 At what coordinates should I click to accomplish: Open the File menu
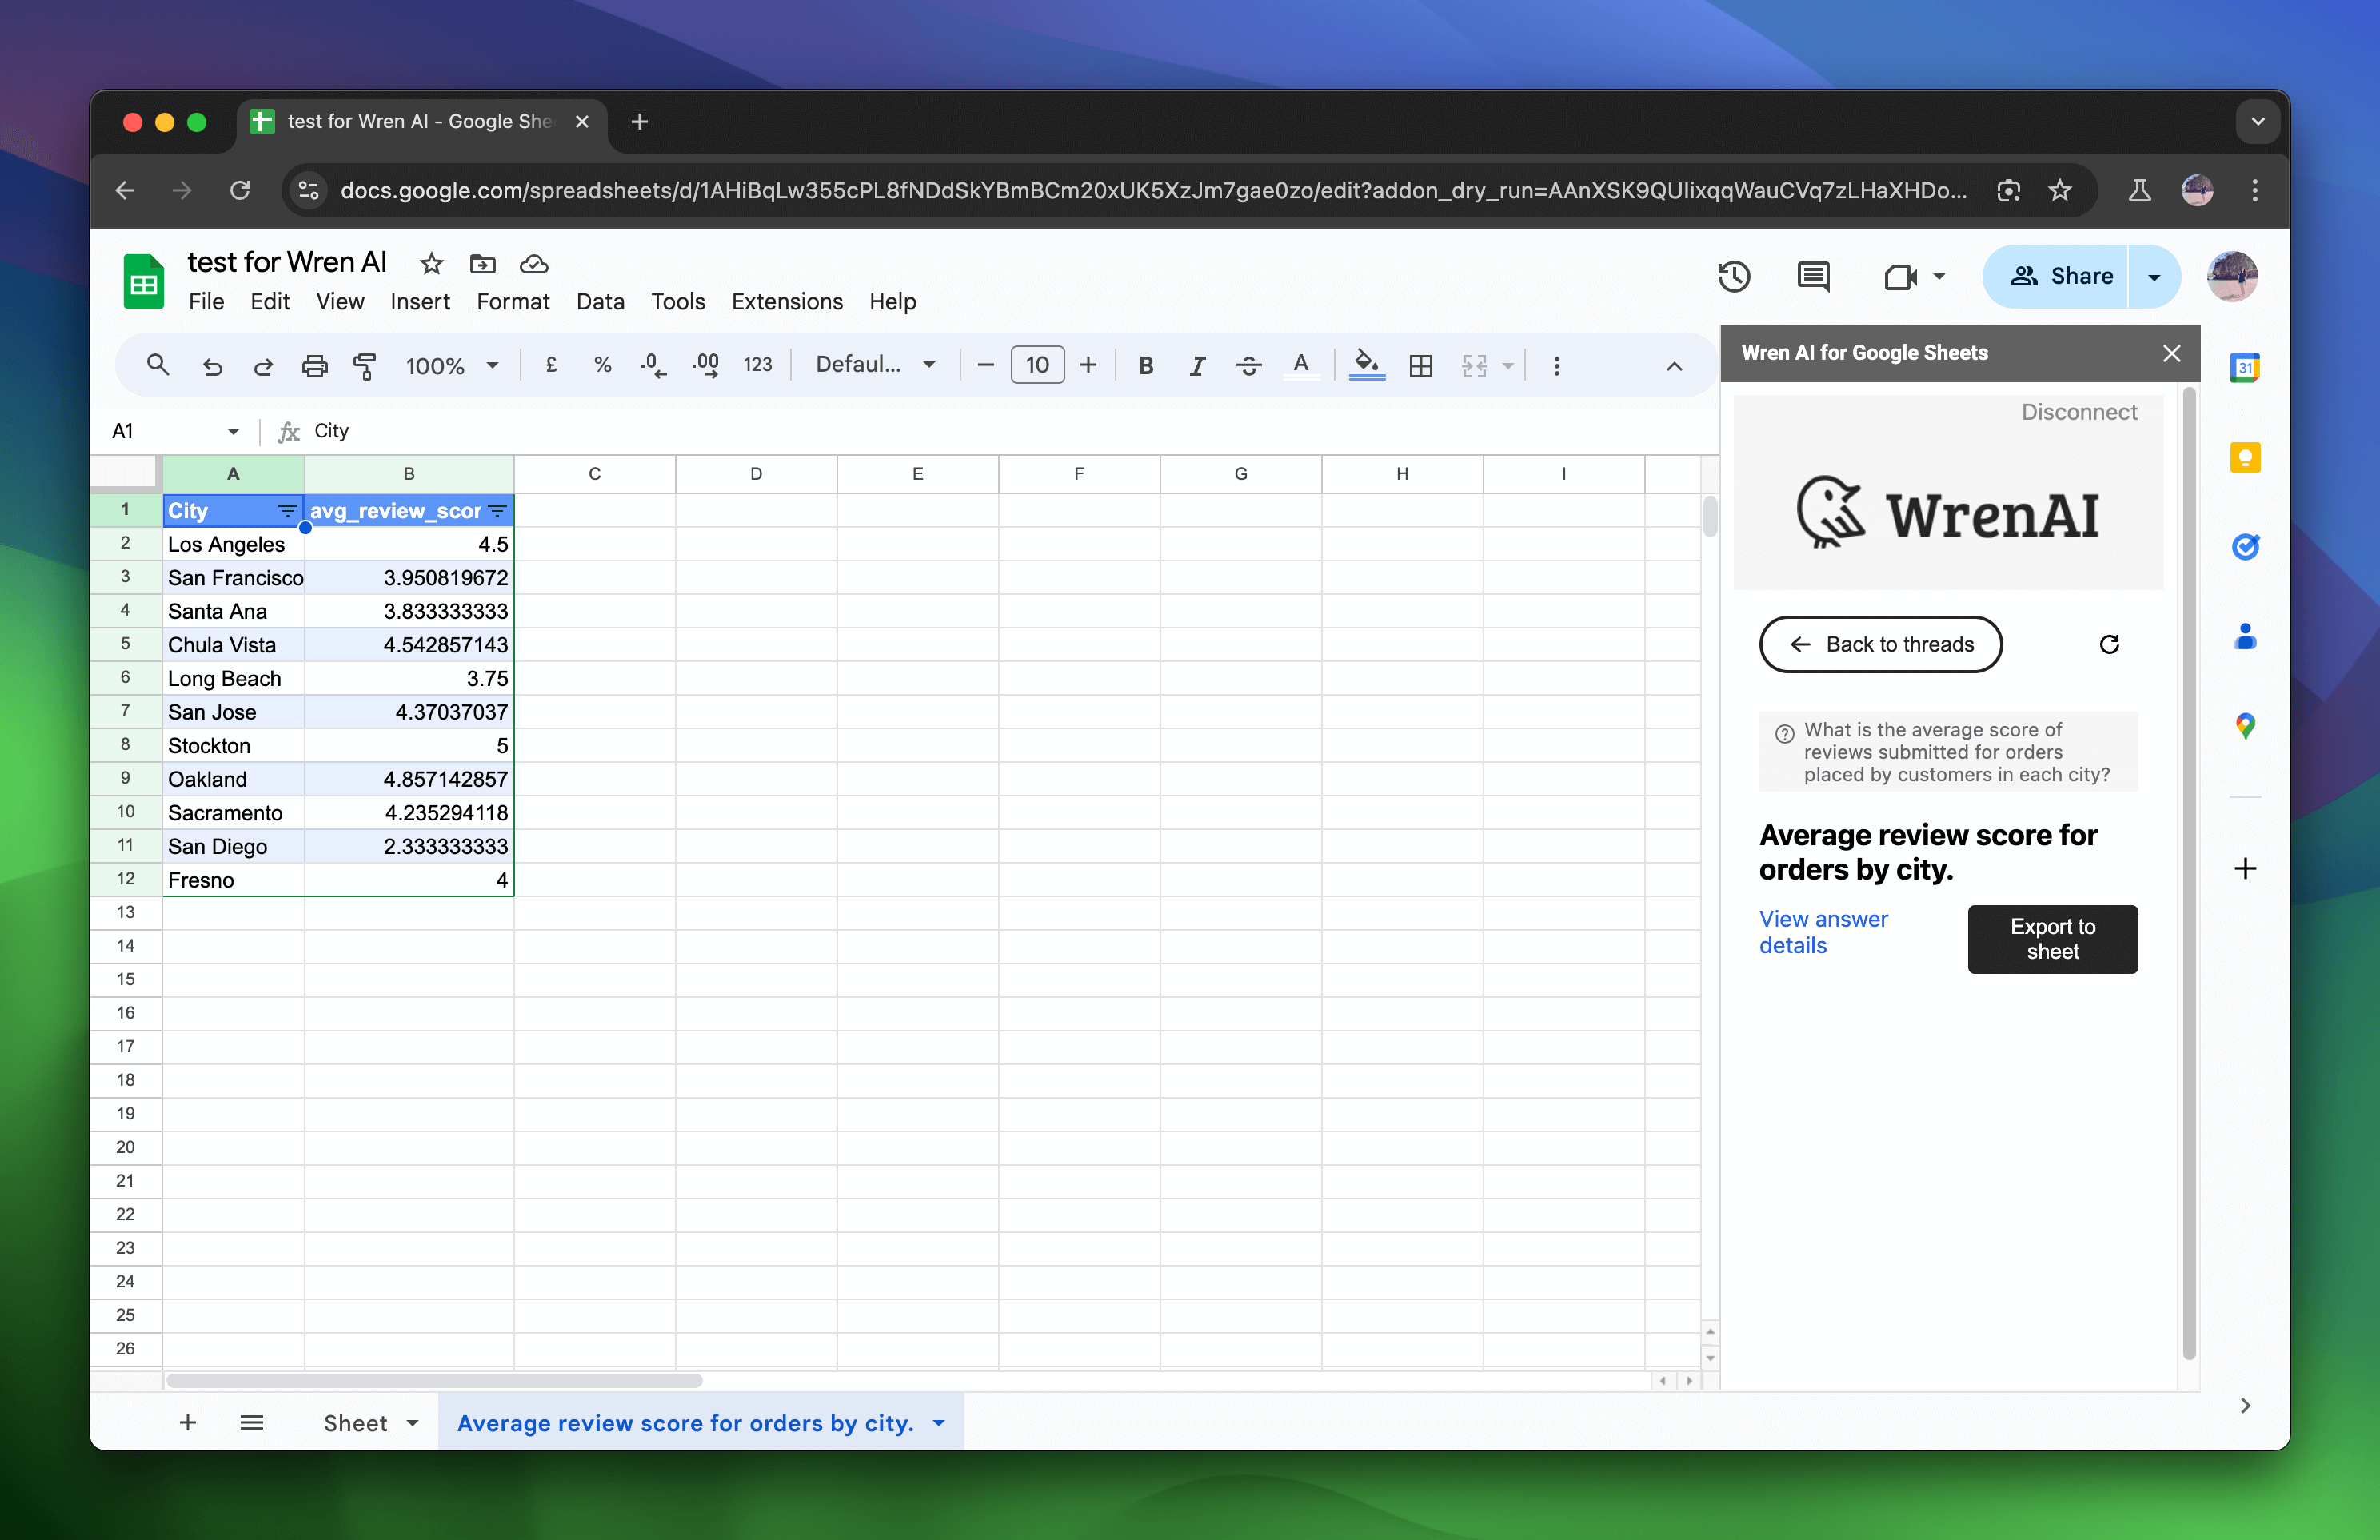(x=206, y=301)
